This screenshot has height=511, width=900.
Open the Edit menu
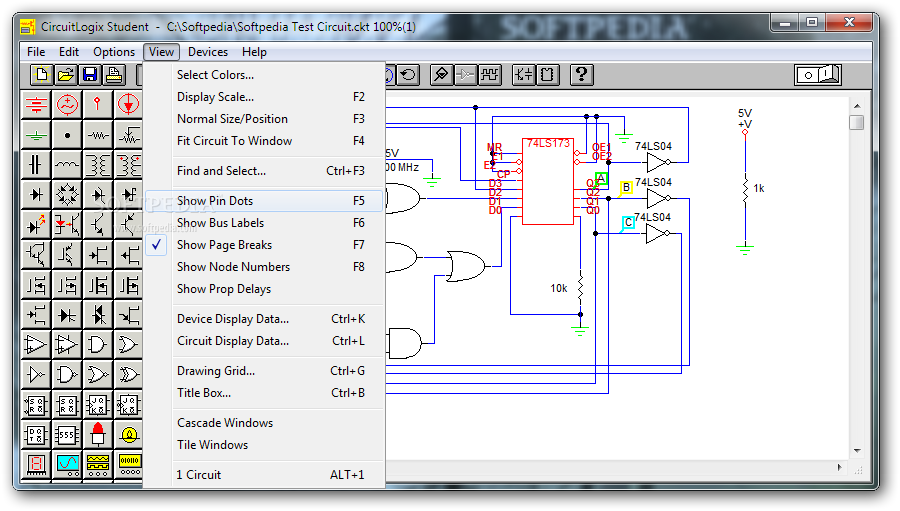pos(69,52)
